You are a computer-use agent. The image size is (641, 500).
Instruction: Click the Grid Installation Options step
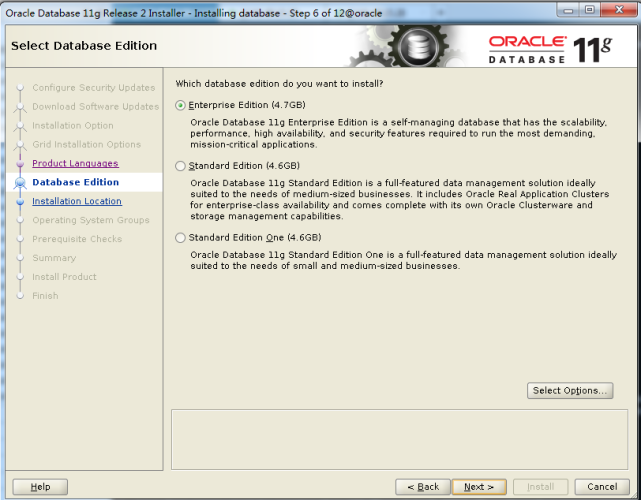point(87,144)
